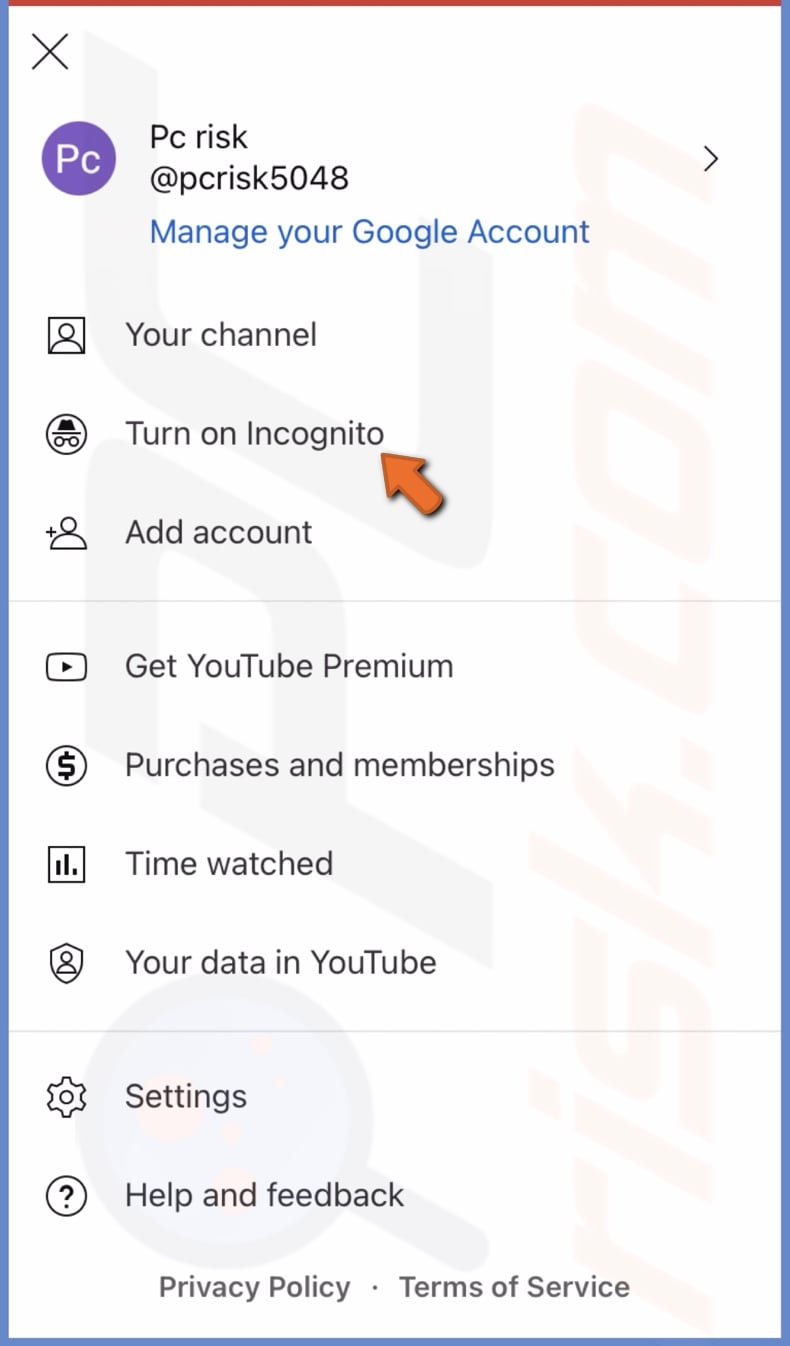Select the @pcrisk5048 account name
The height and width of the screenshot is (1346, 790).
(x=250, y=178)
